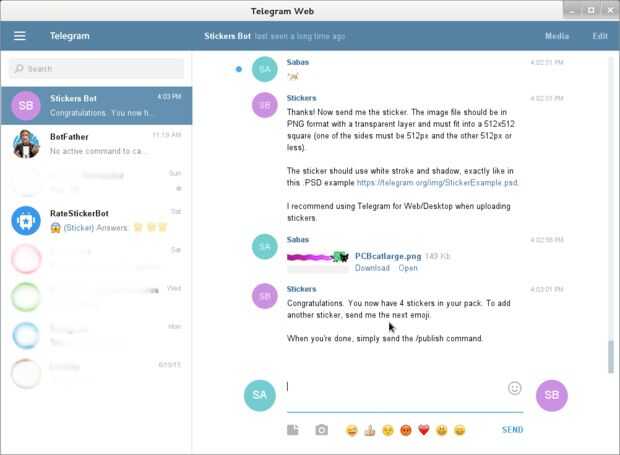
Task: Click the attach file icon below message box
Action: pyautogui.click(x=293, y=430)
